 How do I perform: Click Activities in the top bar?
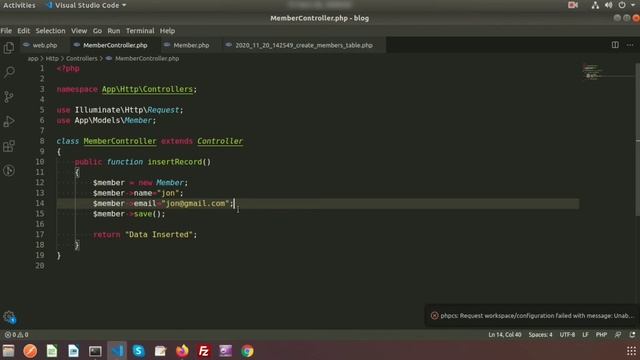click(19, 5)
